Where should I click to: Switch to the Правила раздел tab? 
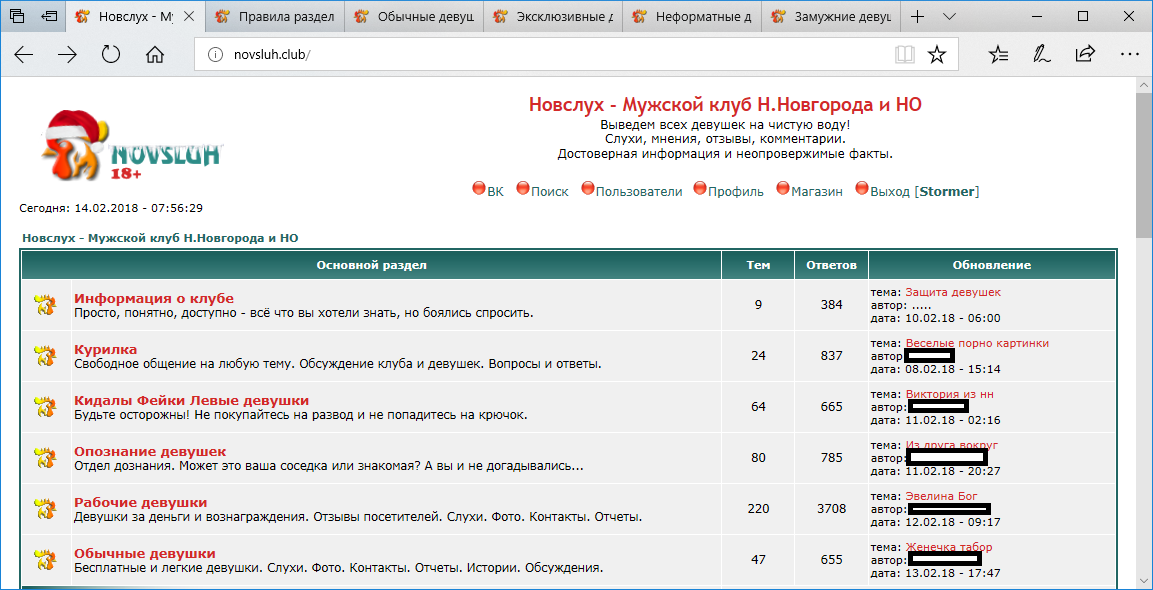pyautogui.click(x=278, y=17)
